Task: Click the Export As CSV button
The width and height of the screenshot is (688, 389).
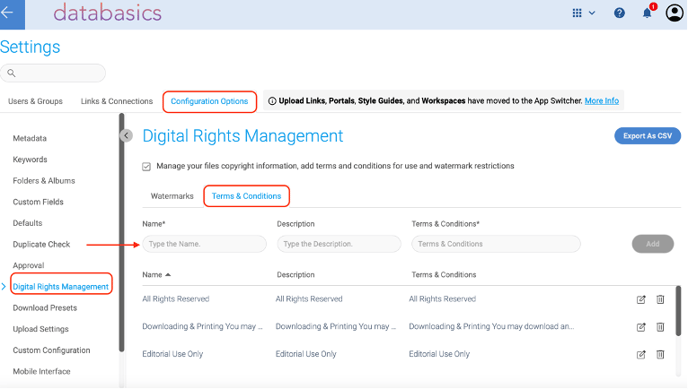Action: pyautogui.click(x=648, y=136)
